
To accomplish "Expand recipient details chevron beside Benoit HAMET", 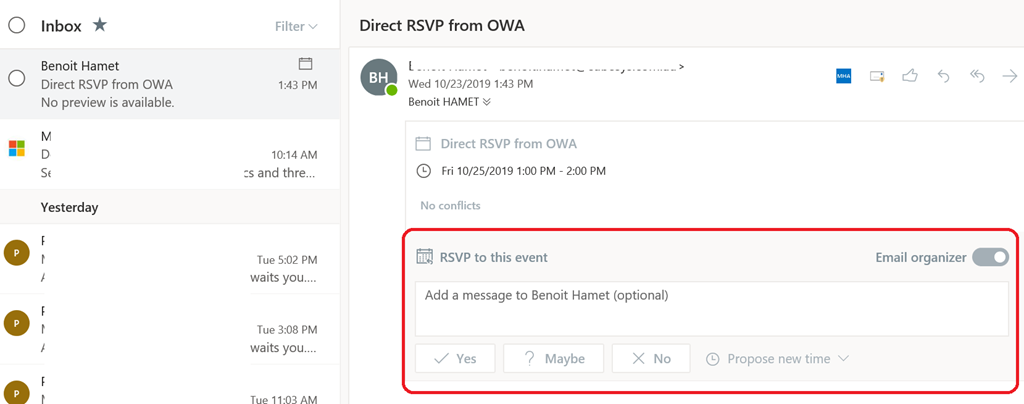I will click(487, 101).
